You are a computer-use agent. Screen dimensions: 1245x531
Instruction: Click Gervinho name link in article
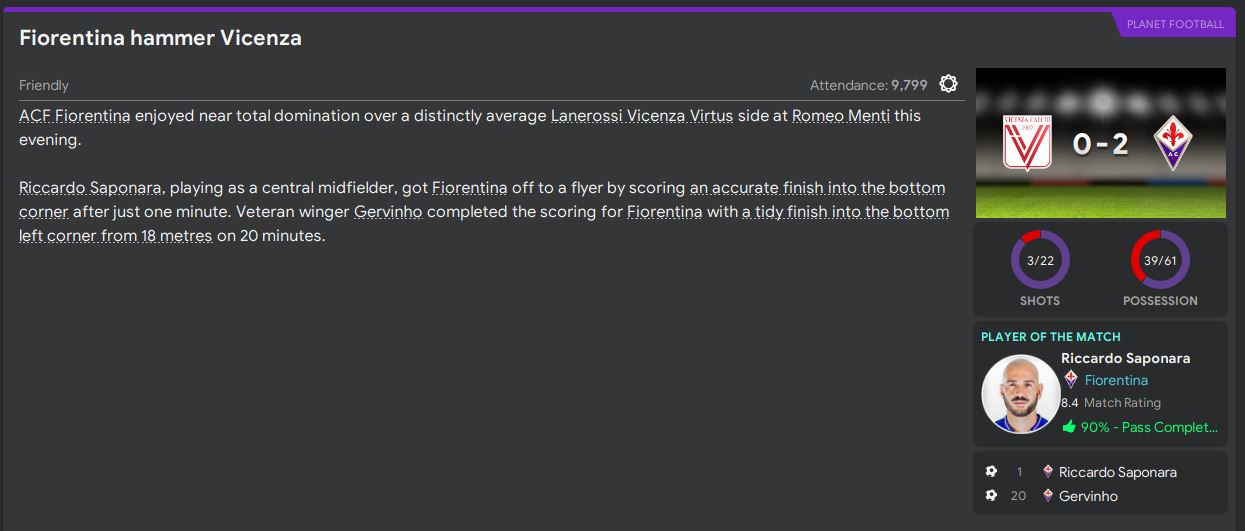[389, 212]
